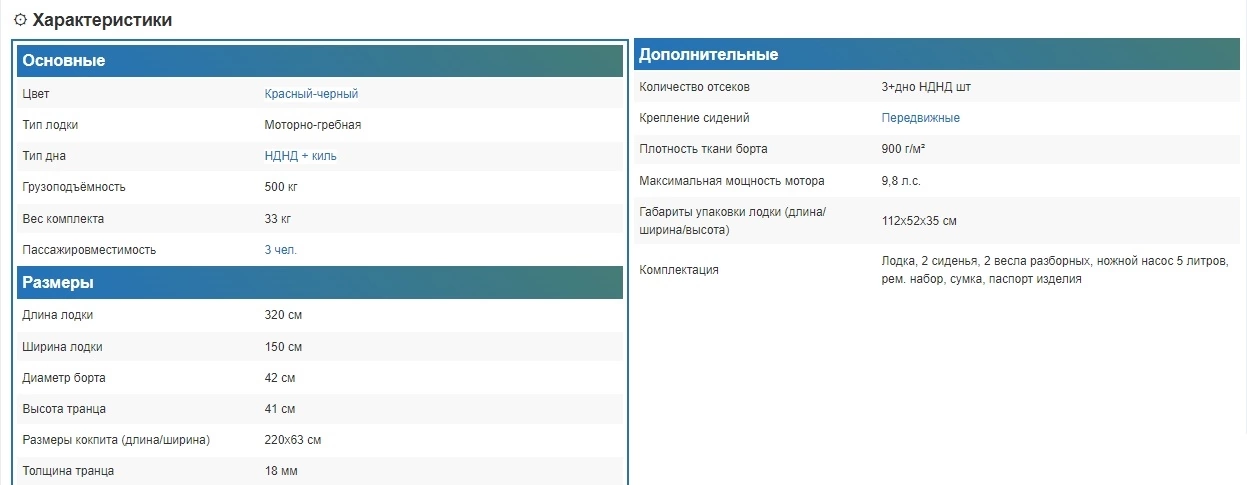Select the Толщина транца row label

coord(68,471)
